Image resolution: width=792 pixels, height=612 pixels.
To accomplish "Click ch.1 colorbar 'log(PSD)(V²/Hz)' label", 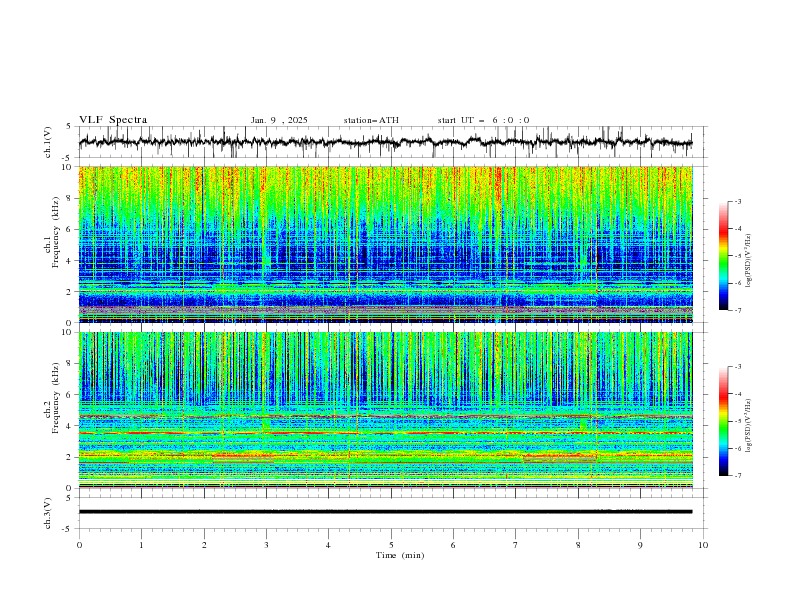I will [749, 261].
